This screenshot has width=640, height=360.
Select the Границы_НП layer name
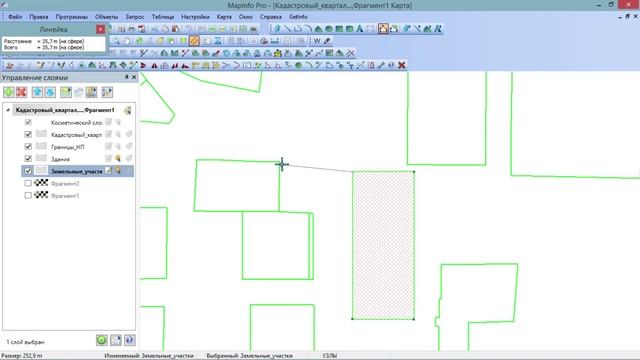coord(67,147)
